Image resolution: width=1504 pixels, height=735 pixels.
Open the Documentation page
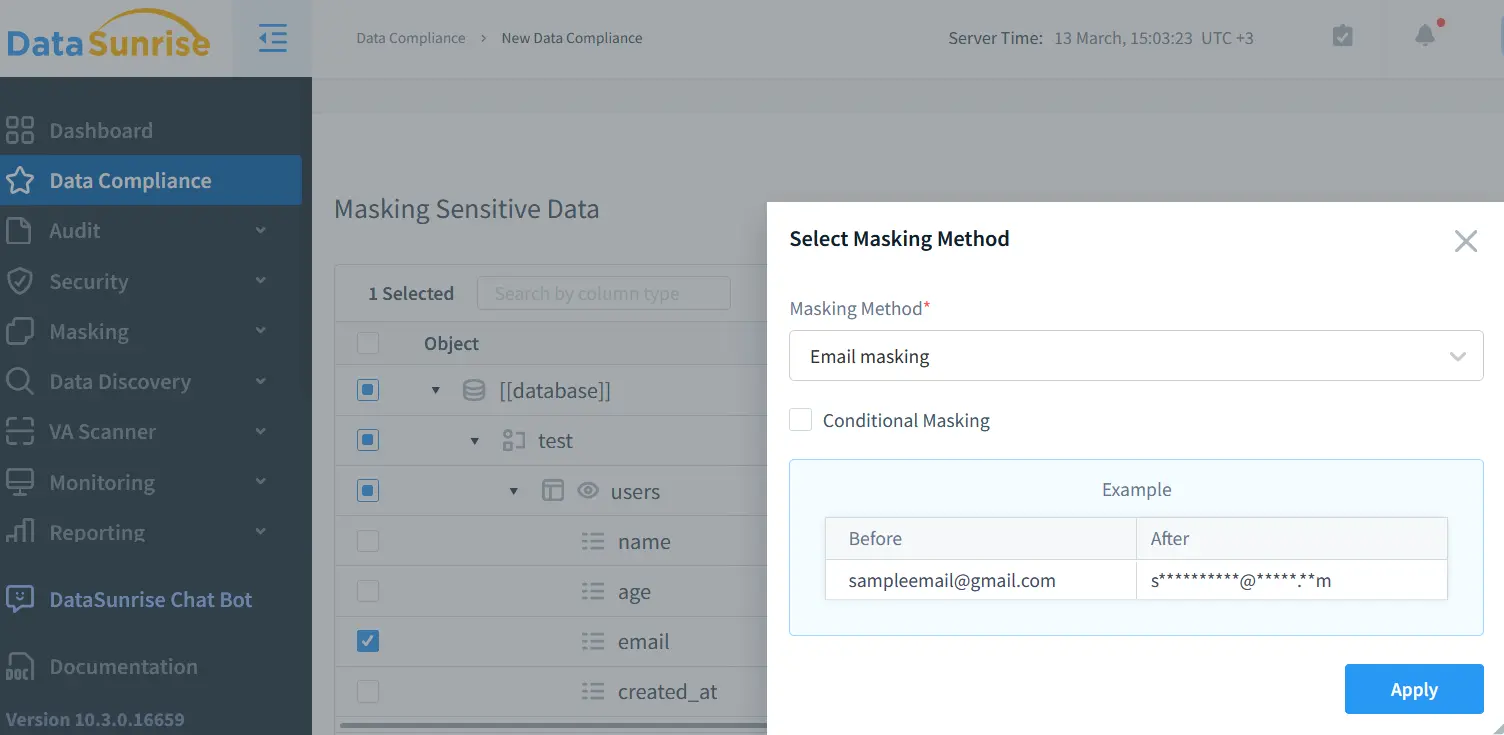(123, 667)
